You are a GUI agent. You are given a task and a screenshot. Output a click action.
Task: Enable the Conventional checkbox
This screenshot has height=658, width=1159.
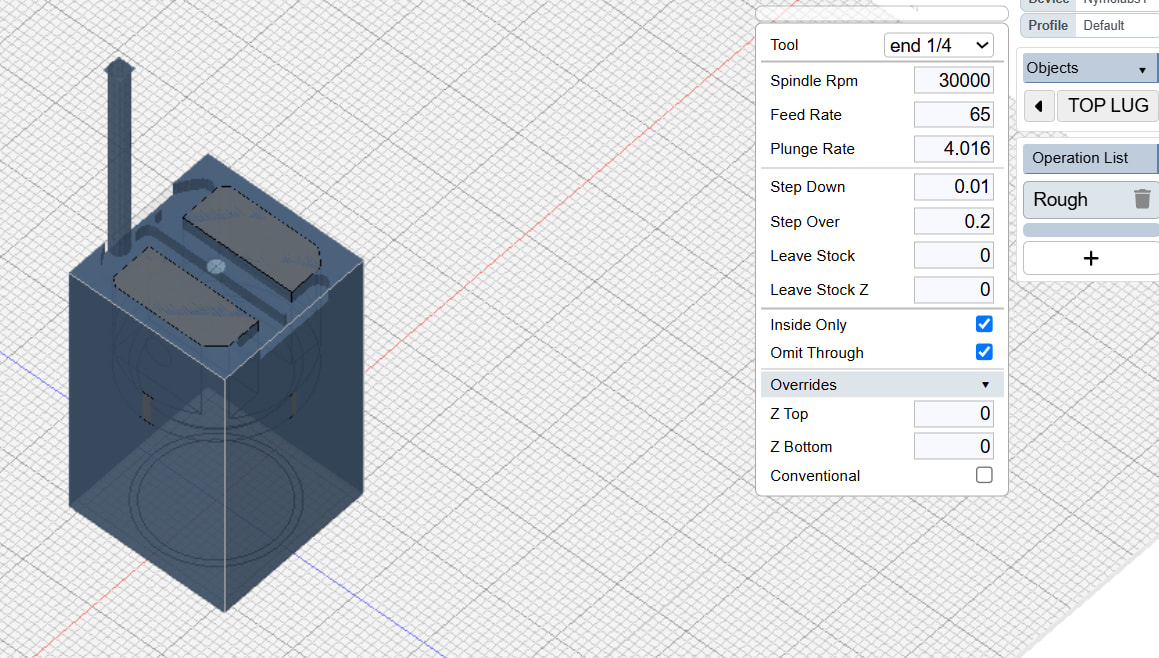coord(984,475)
